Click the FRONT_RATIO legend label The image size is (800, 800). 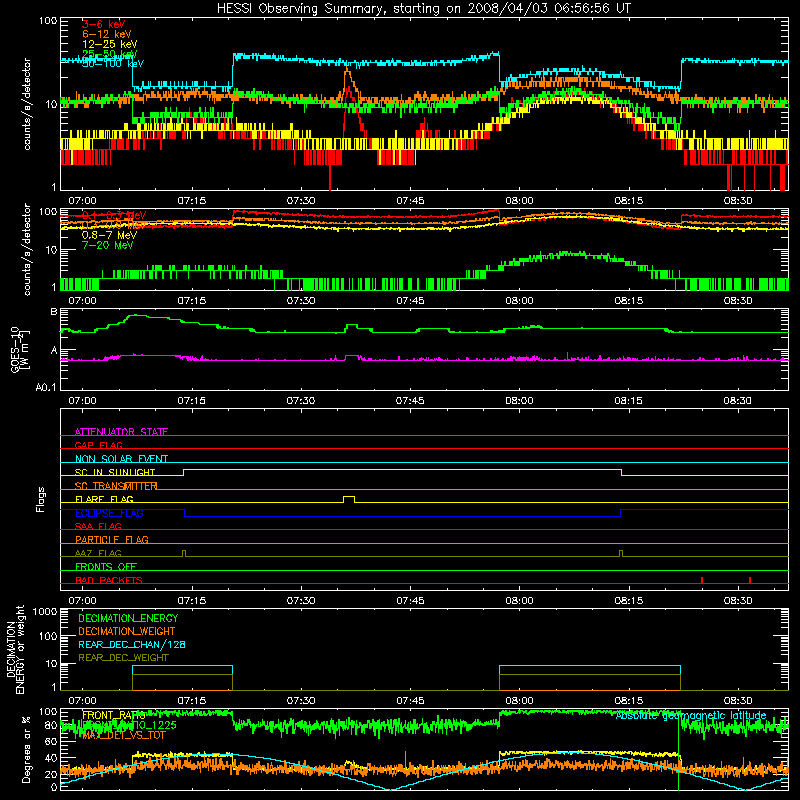113,715
